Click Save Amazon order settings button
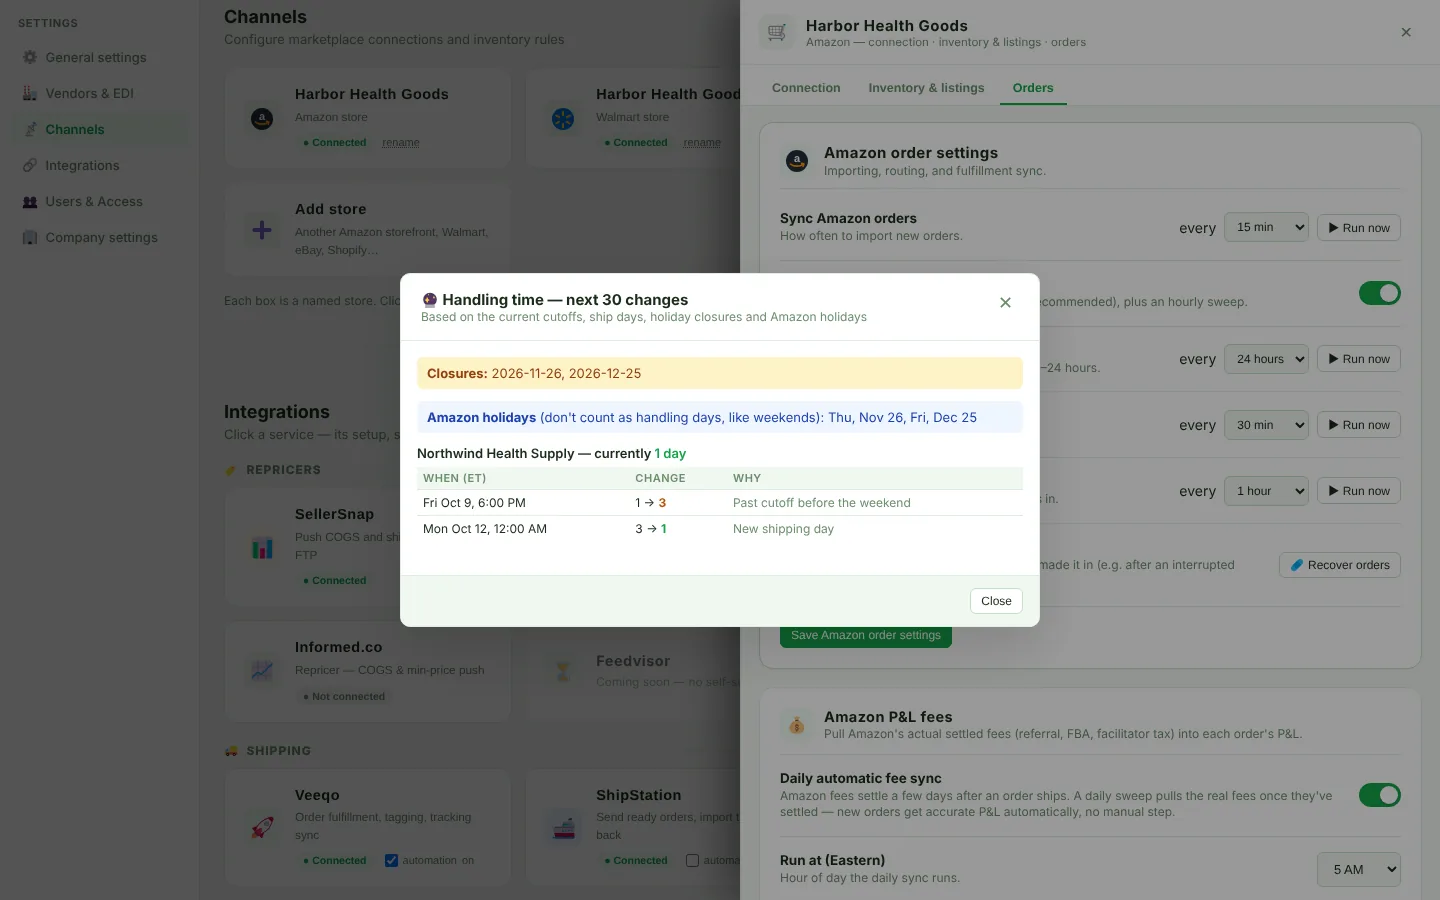Image resolution: width=1440 pixels, height=900 pixels. pyautogui.click(x=866, y=635)
